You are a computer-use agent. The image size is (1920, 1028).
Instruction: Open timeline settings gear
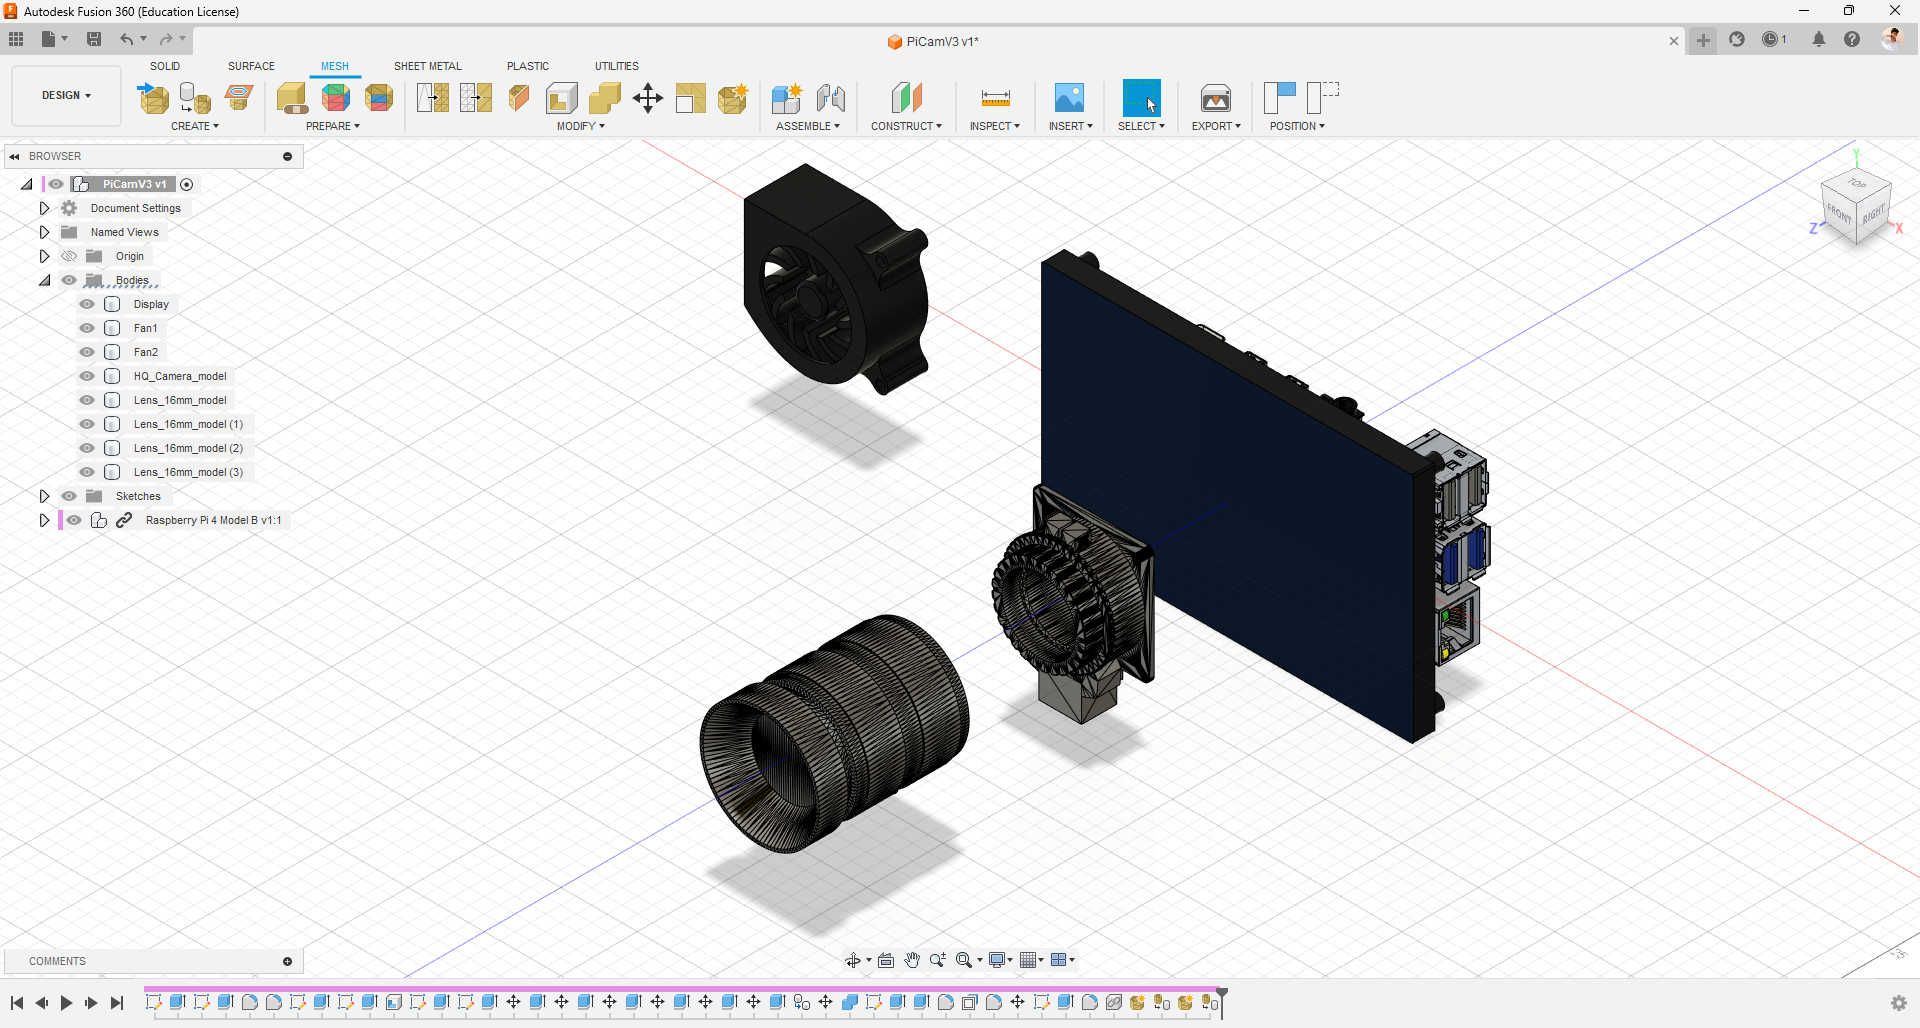click(x=1898, y=1003)
